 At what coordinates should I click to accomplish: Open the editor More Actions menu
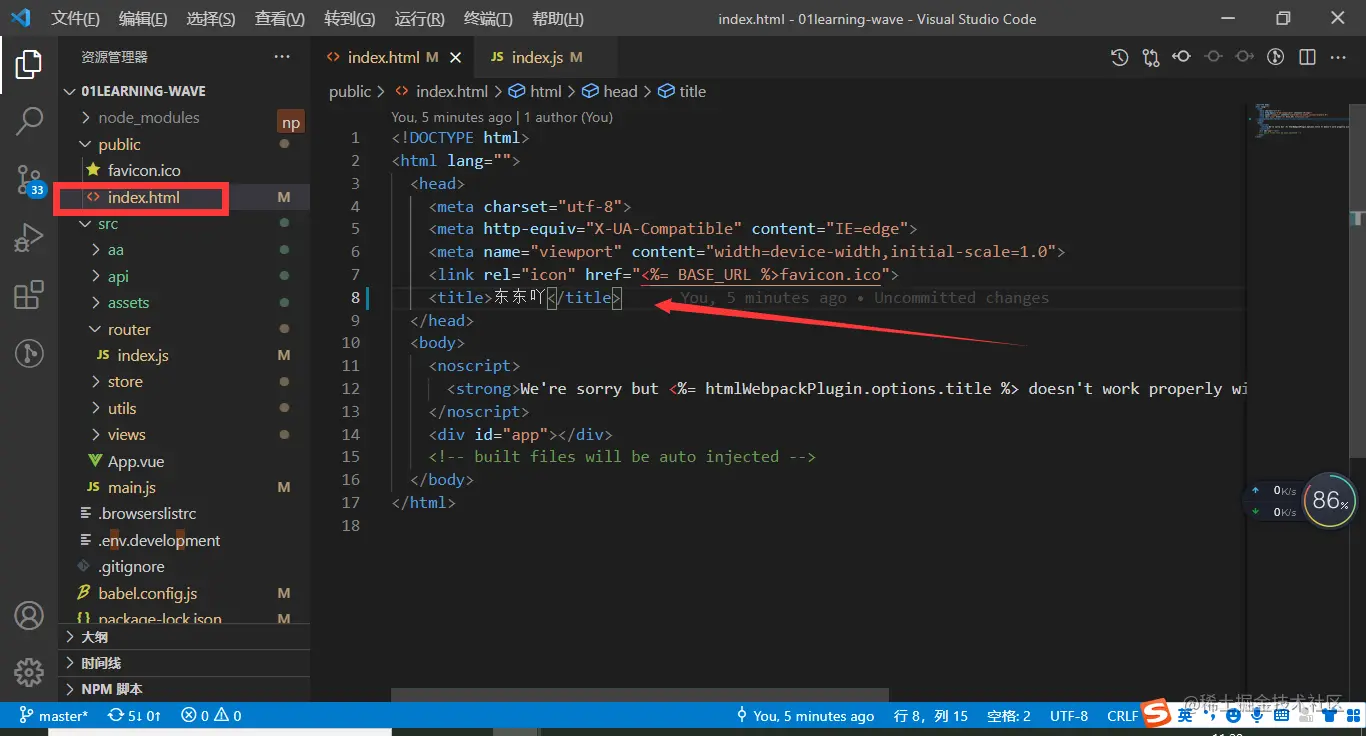(1338, 57)
